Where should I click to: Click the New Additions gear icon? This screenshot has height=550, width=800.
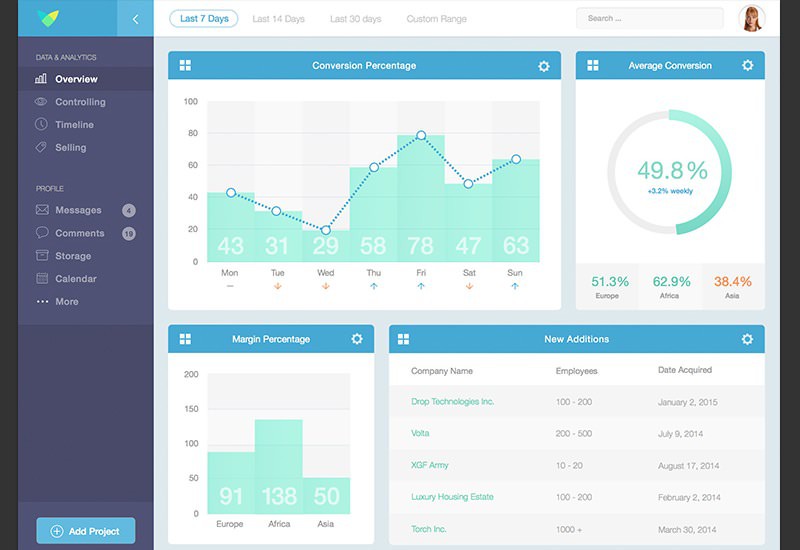point(747,339)
